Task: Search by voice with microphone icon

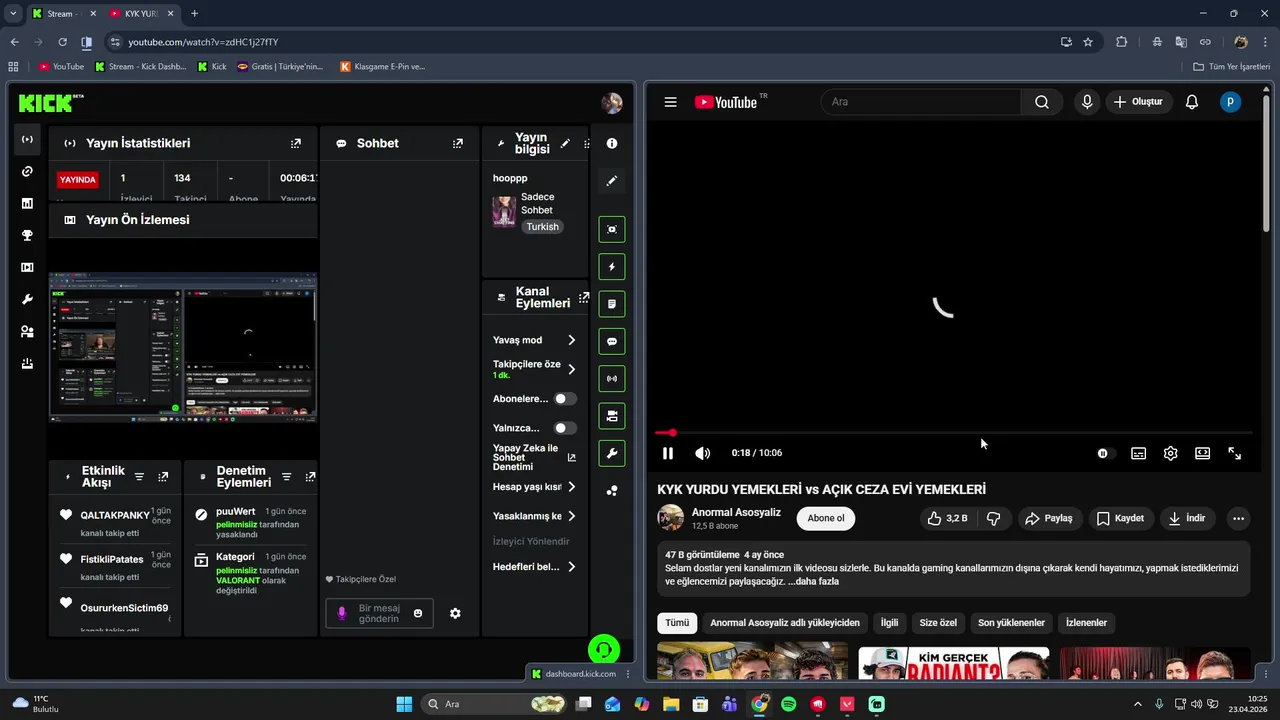Action: (x=1087, y=102)
